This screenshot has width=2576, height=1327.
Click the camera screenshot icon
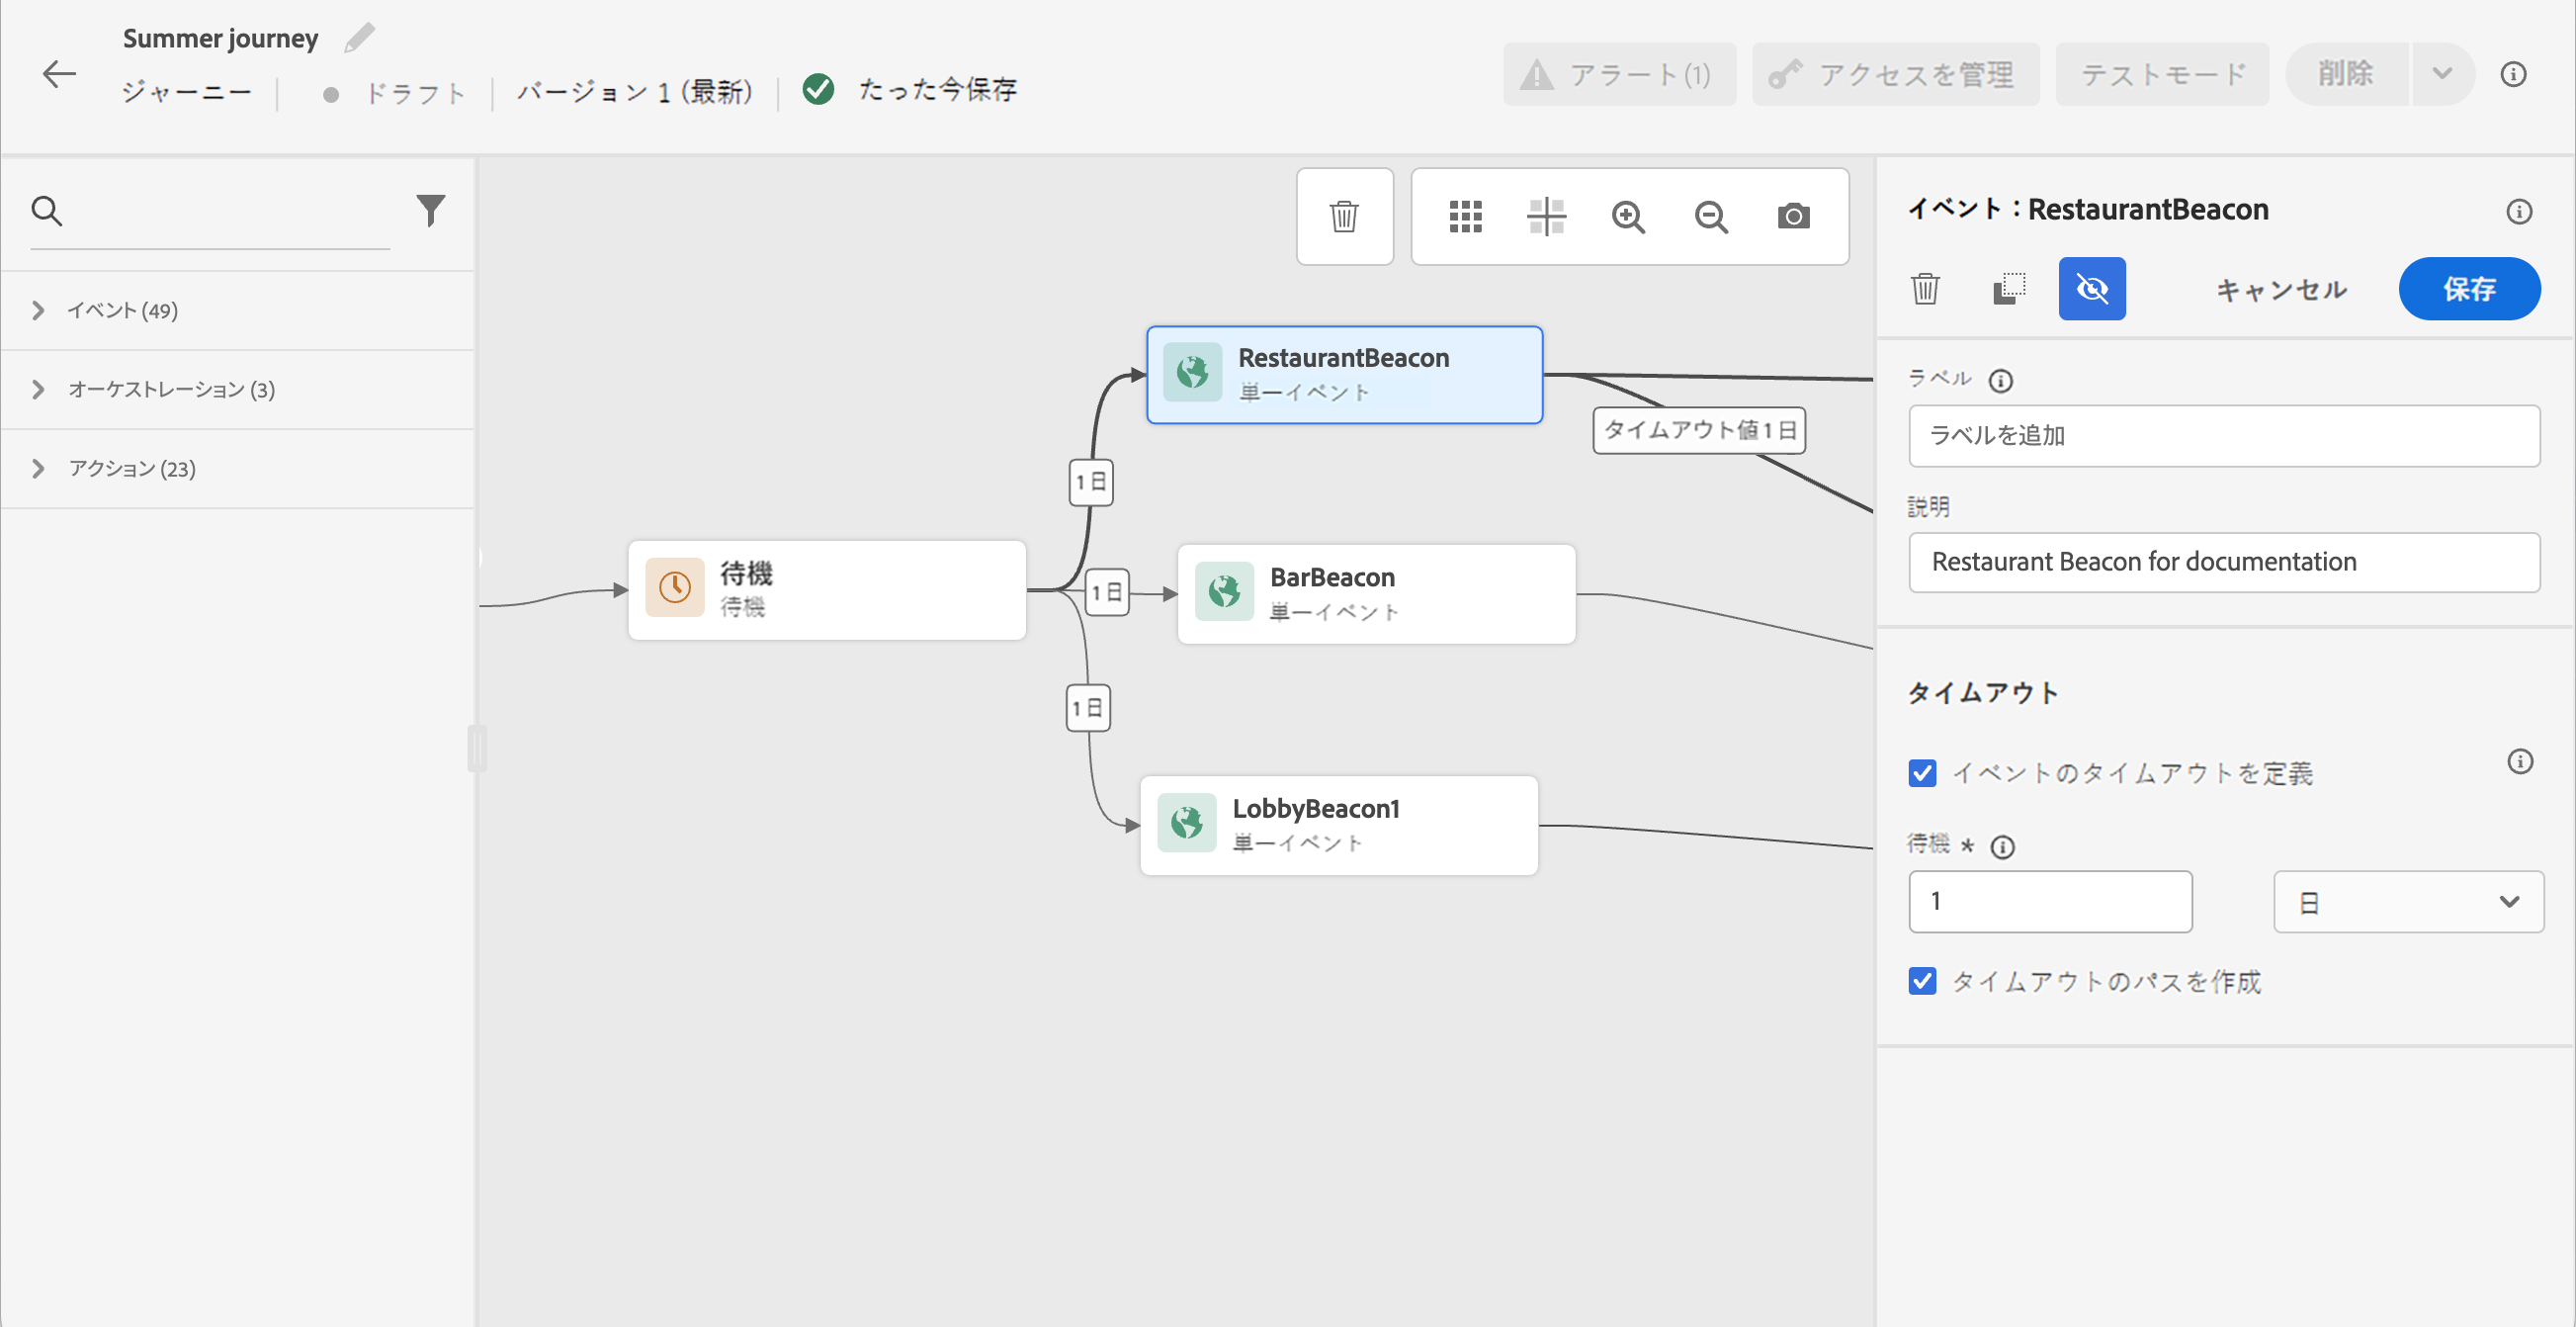coord(1793,216)
